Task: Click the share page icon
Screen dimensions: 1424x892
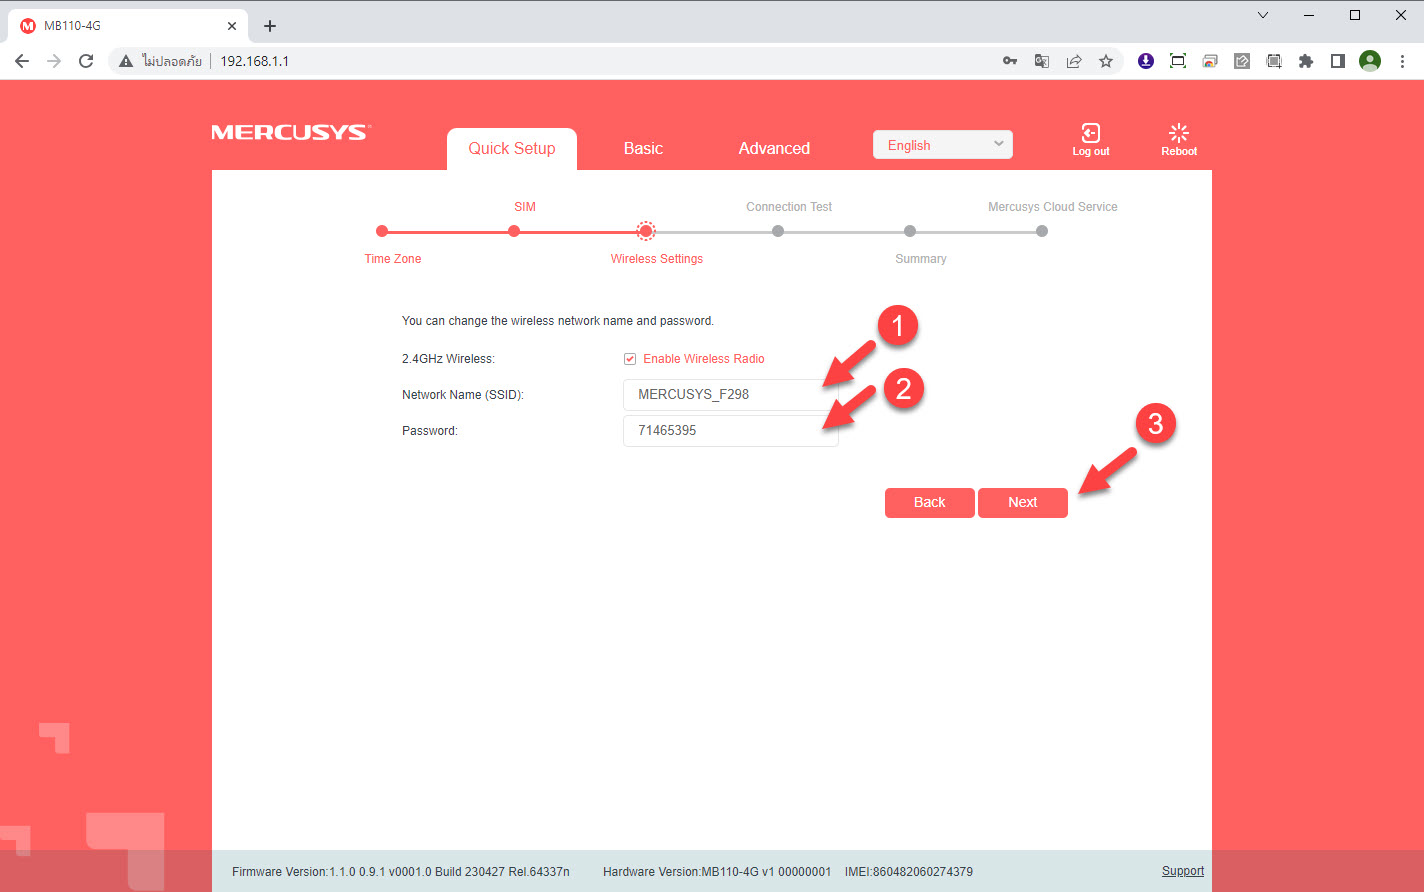Action: coord(1074,61)
